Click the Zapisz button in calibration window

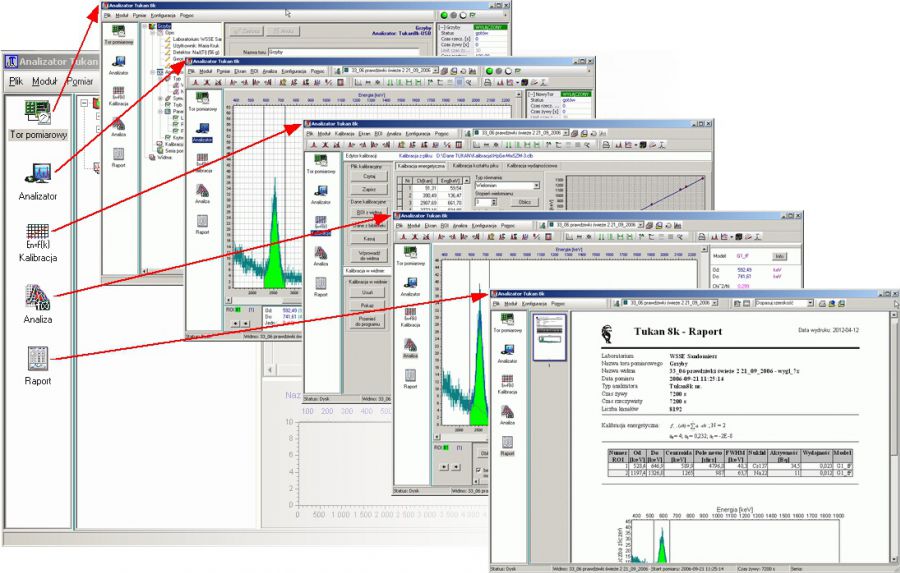[368, 189]
